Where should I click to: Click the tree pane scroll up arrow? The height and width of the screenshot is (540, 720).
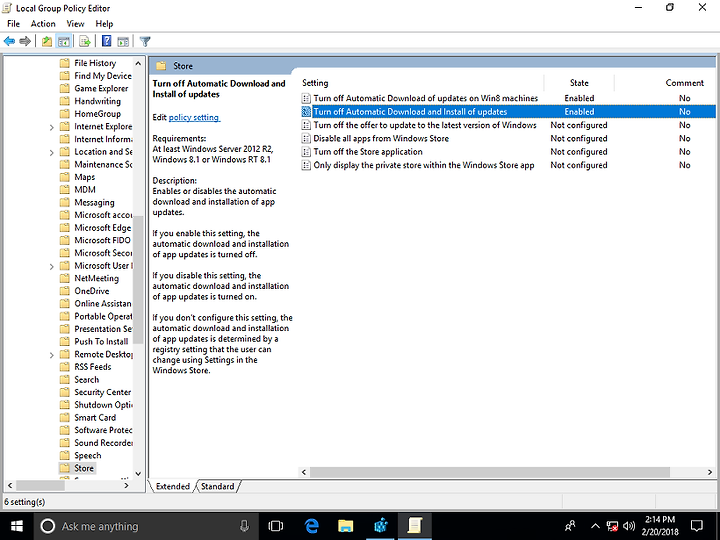click(138, 63)
